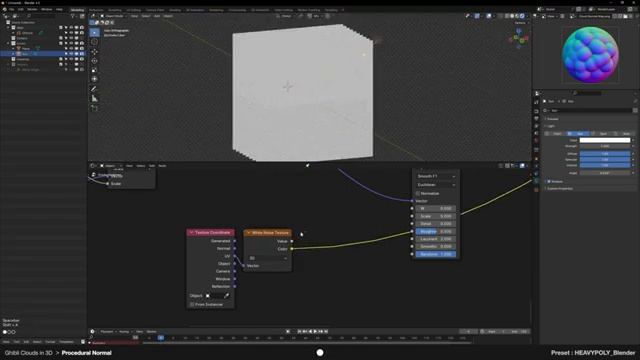Select the Point light type radio button
This screenshot has width=640, height=360.
pyautogui.click(x=555, y=133)
